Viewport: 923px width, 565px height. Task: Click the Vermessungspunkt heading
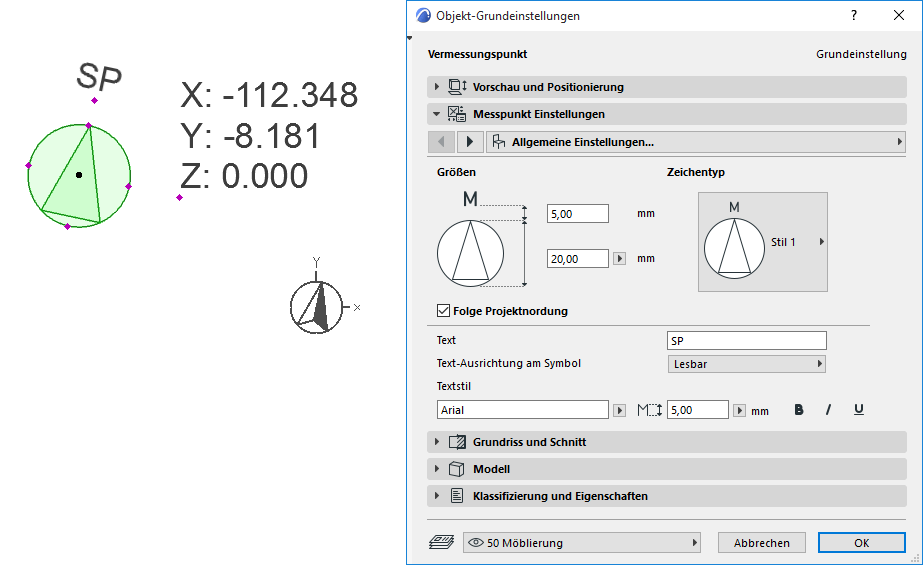click(477, 54)
